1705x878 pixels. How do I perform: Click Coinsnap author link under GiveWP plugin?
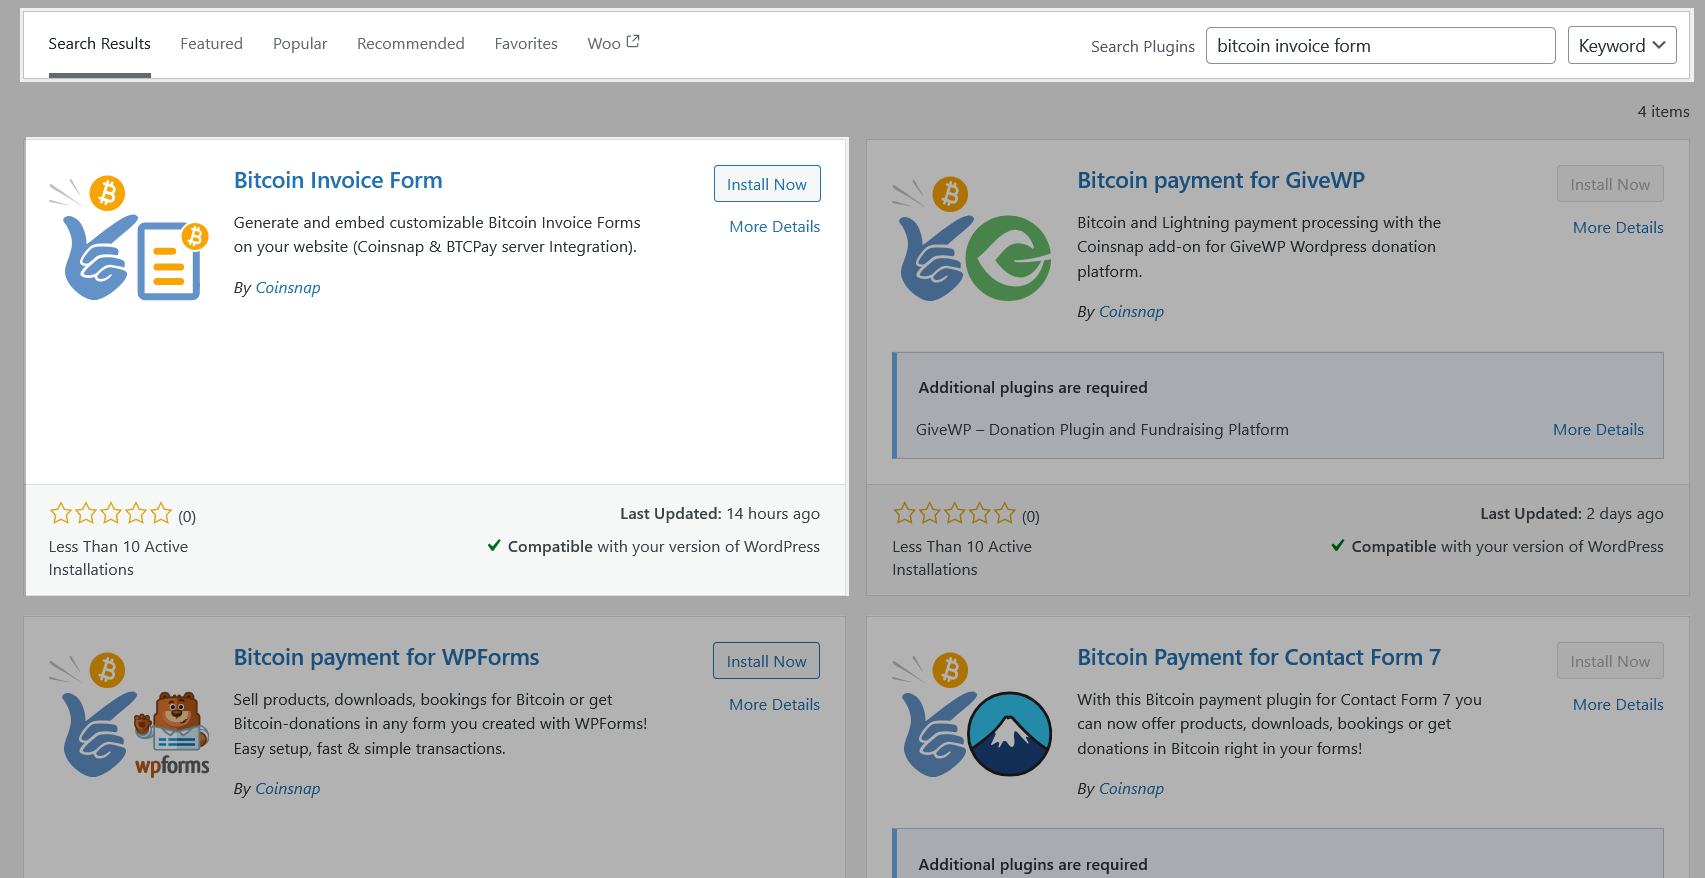click(1131, 312)
